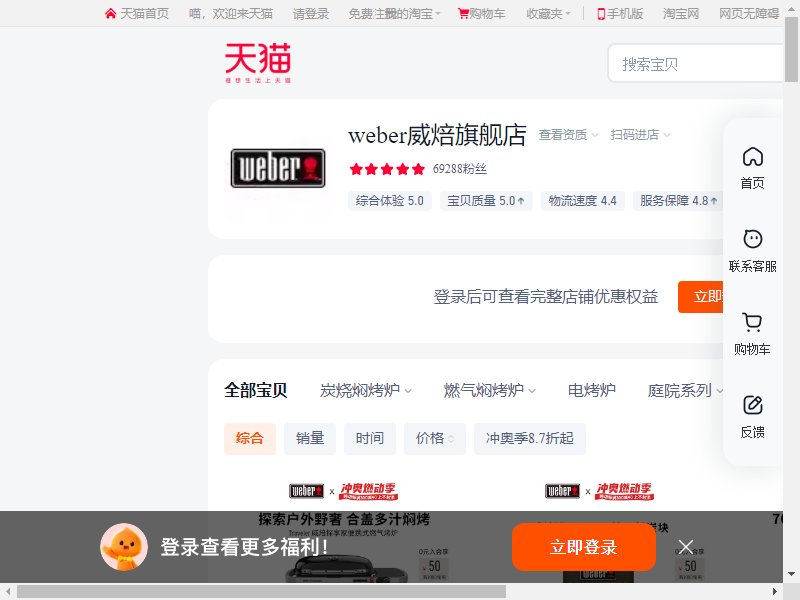Screen dimensions: 800x600
Task: Click the red home icon beside 天猫首页
Action: point(111,14)
